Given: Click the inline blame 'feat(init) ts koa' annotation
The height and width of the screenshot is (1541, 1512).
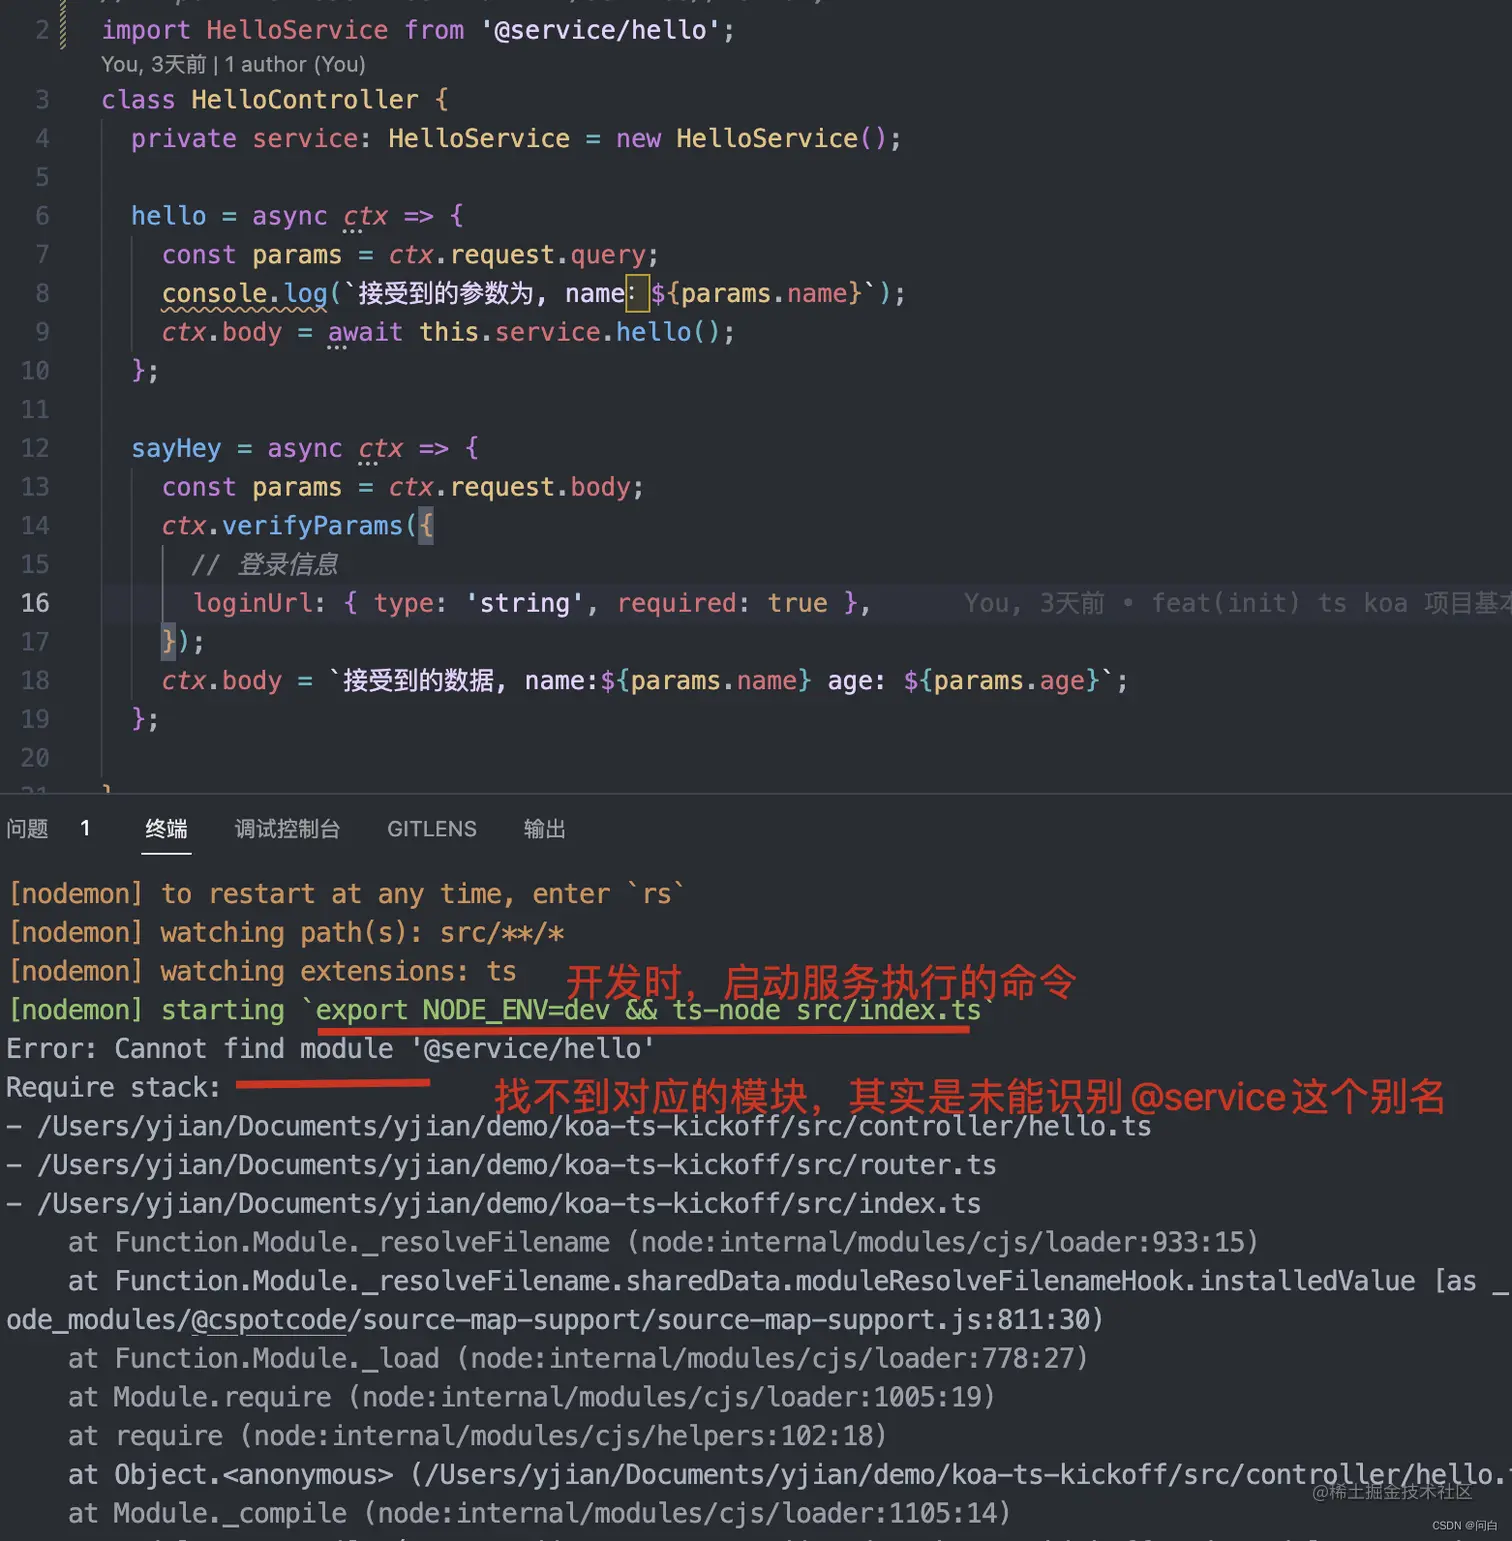Looking at the screenshot, I should click(x=1236, y=603).
